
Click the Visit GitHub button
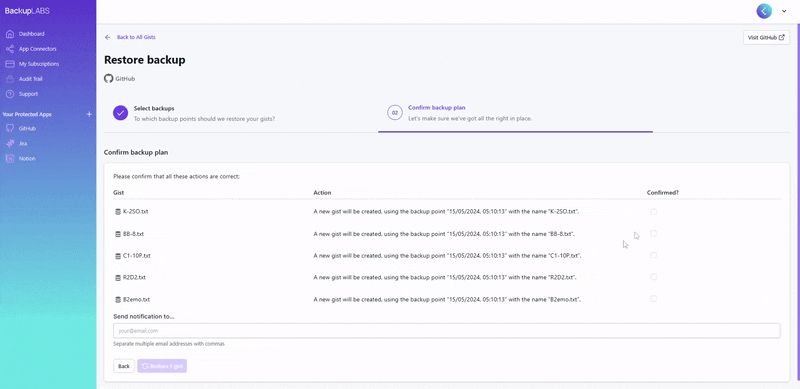tap(766, 38)
